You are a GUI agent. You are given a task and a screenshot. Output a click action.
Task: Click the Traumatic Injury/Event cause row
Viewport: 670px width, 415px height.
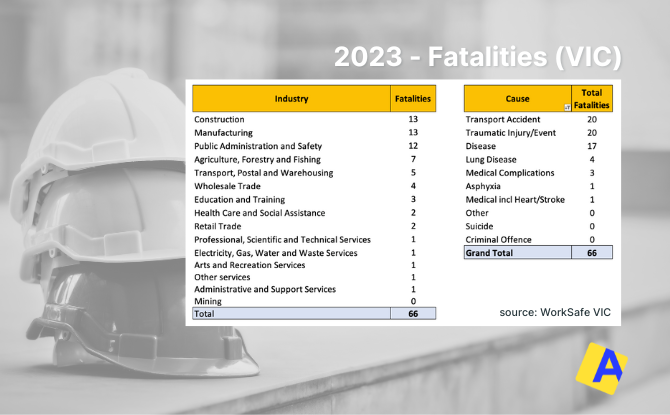coord(538,132)
